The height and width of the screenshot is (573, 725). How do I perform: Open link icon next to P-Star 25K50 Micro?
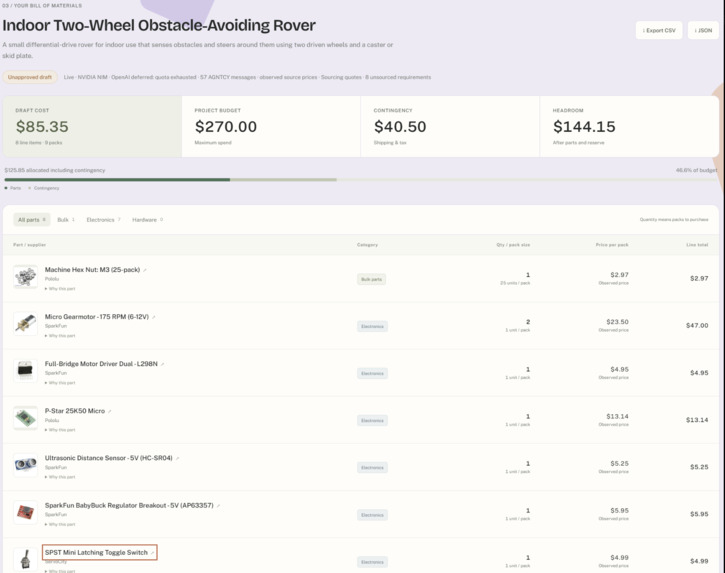point(110,412)
